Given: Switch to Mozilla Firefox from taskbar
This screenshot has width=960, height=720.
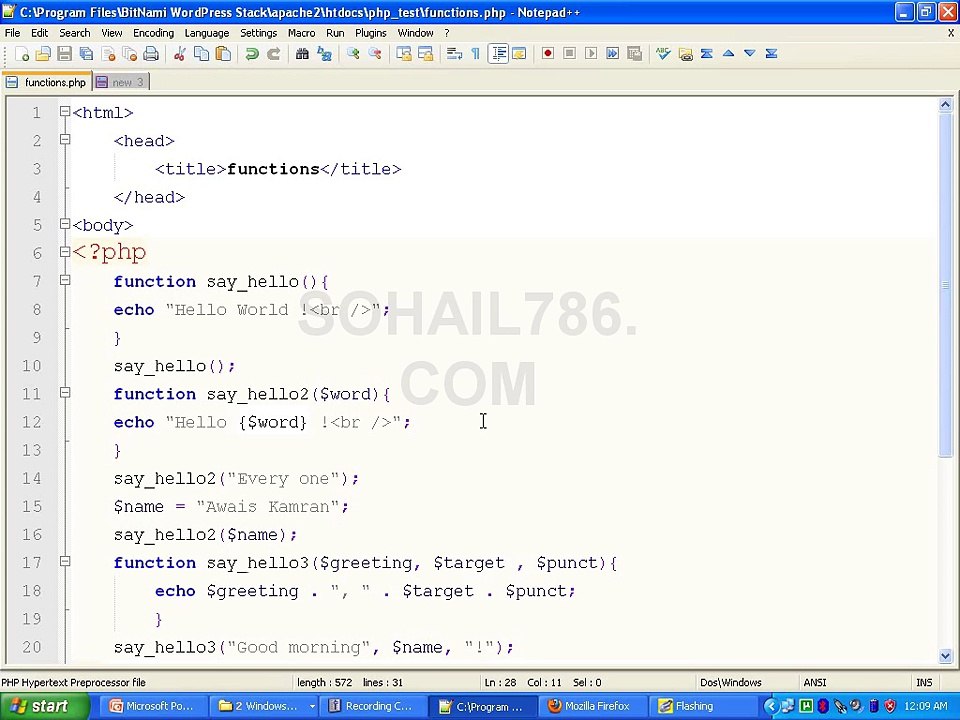Looking at the screenshot, I should click(591, 706).
